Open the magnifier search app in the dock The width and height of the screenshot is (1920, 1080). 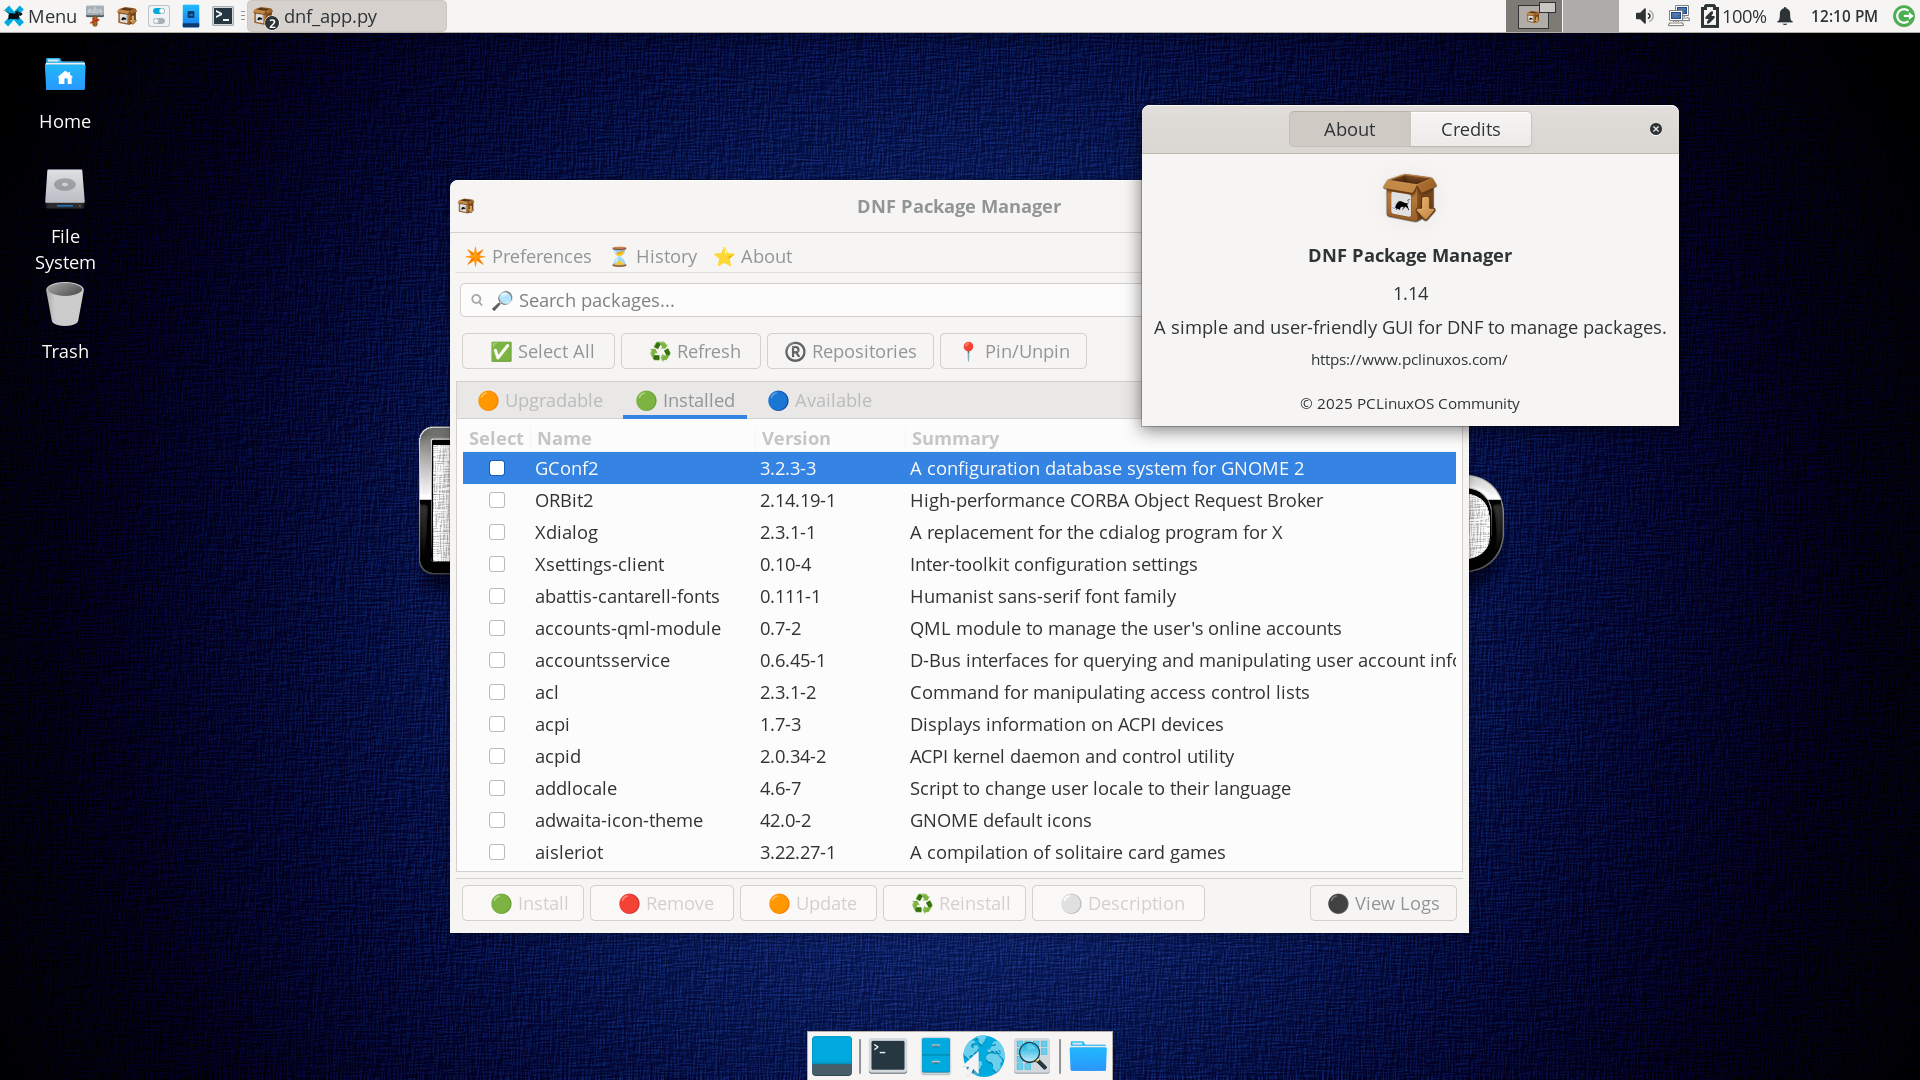pyautogui.click(x=1032, y=1056)
